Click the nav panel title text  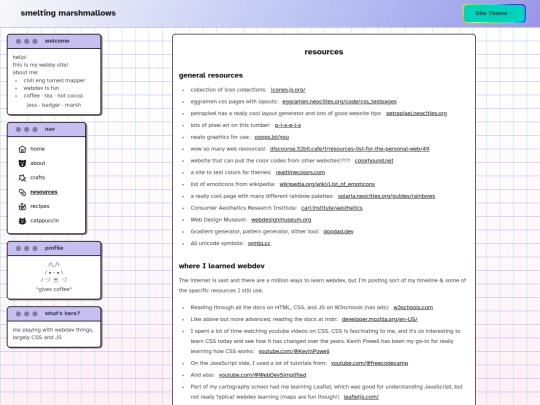[50, 129]
